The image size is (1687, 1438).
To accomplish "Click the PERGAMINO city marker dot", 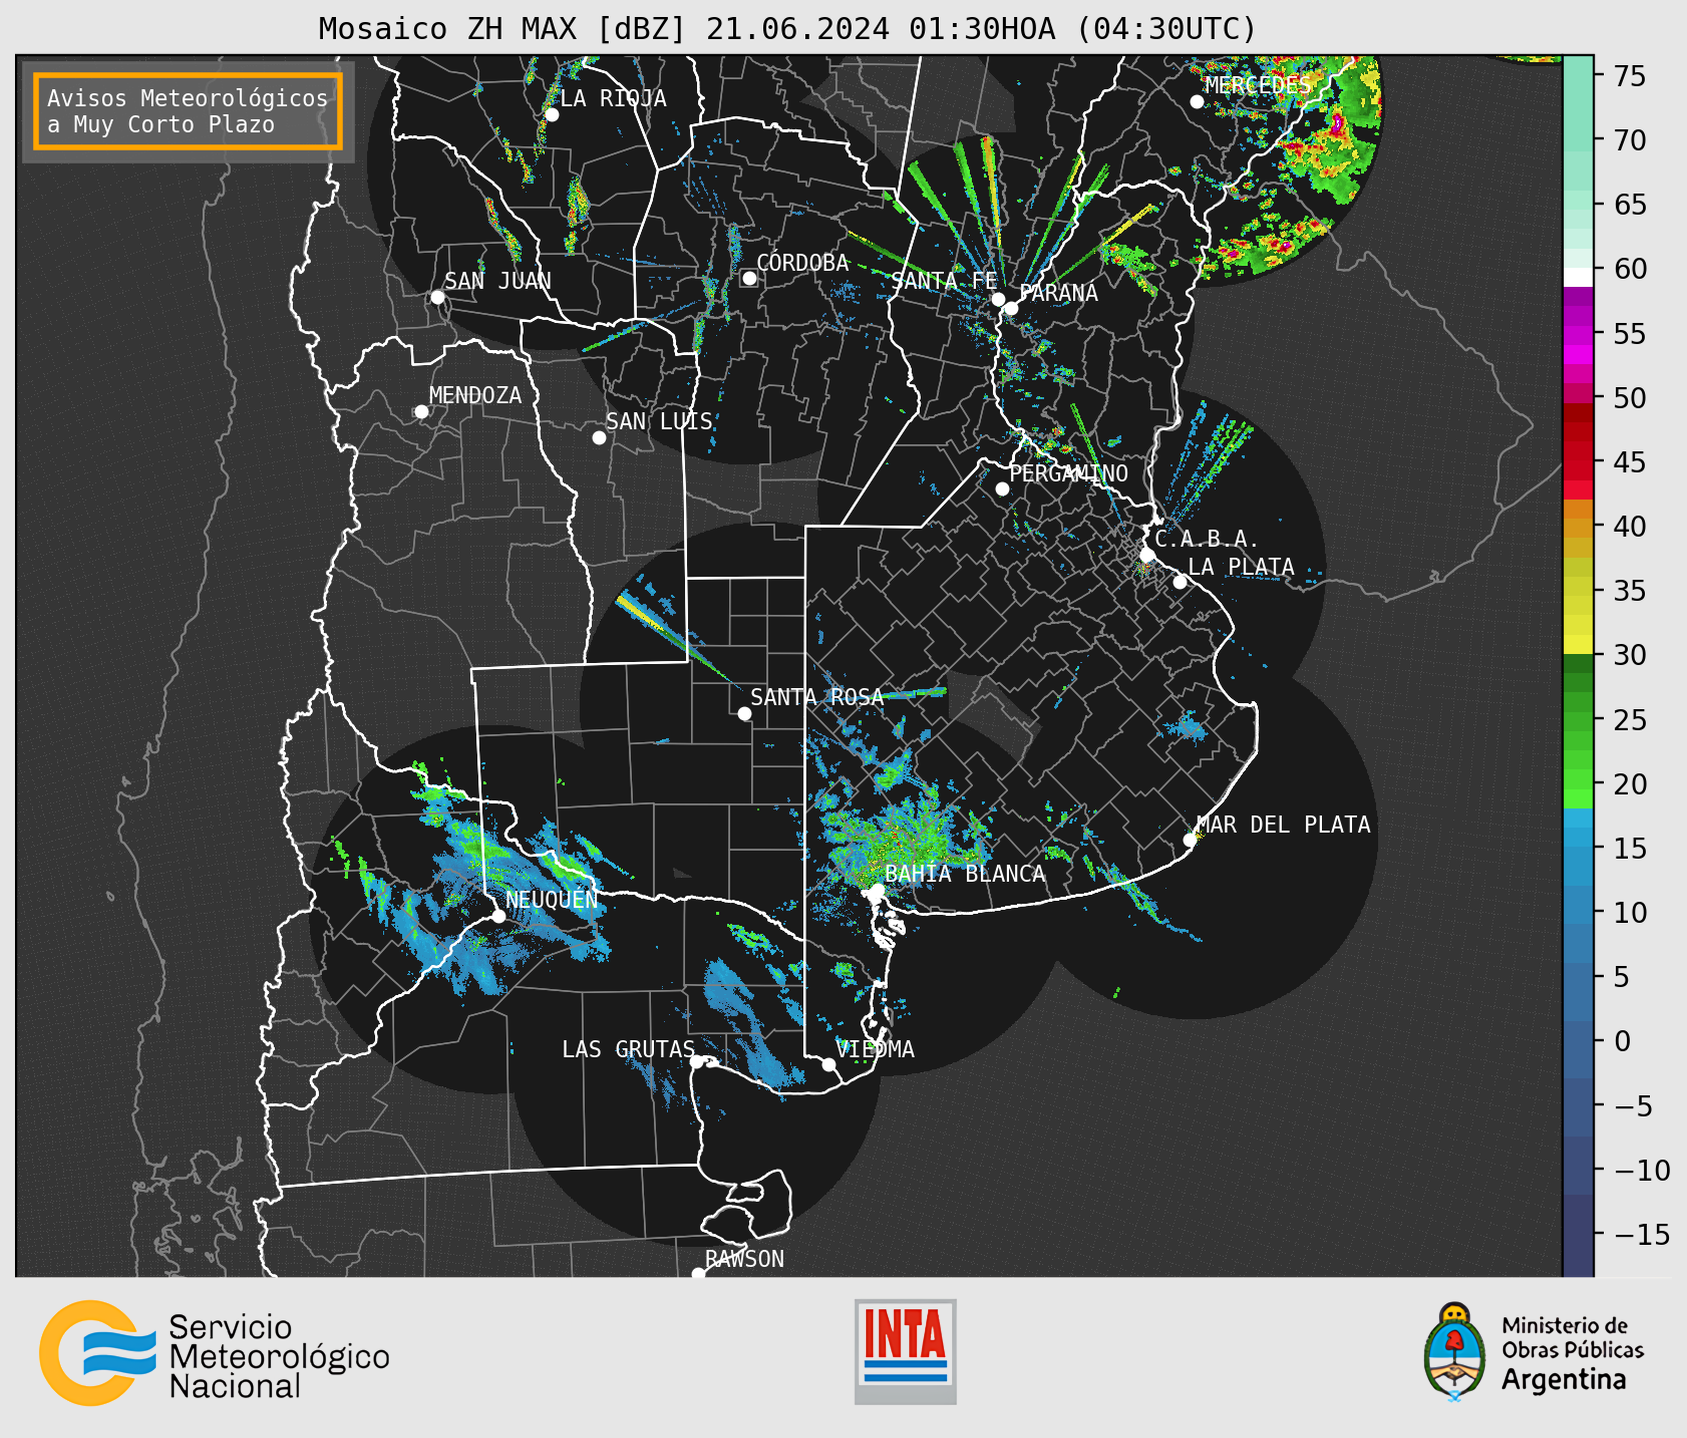I will point(1002,489).
